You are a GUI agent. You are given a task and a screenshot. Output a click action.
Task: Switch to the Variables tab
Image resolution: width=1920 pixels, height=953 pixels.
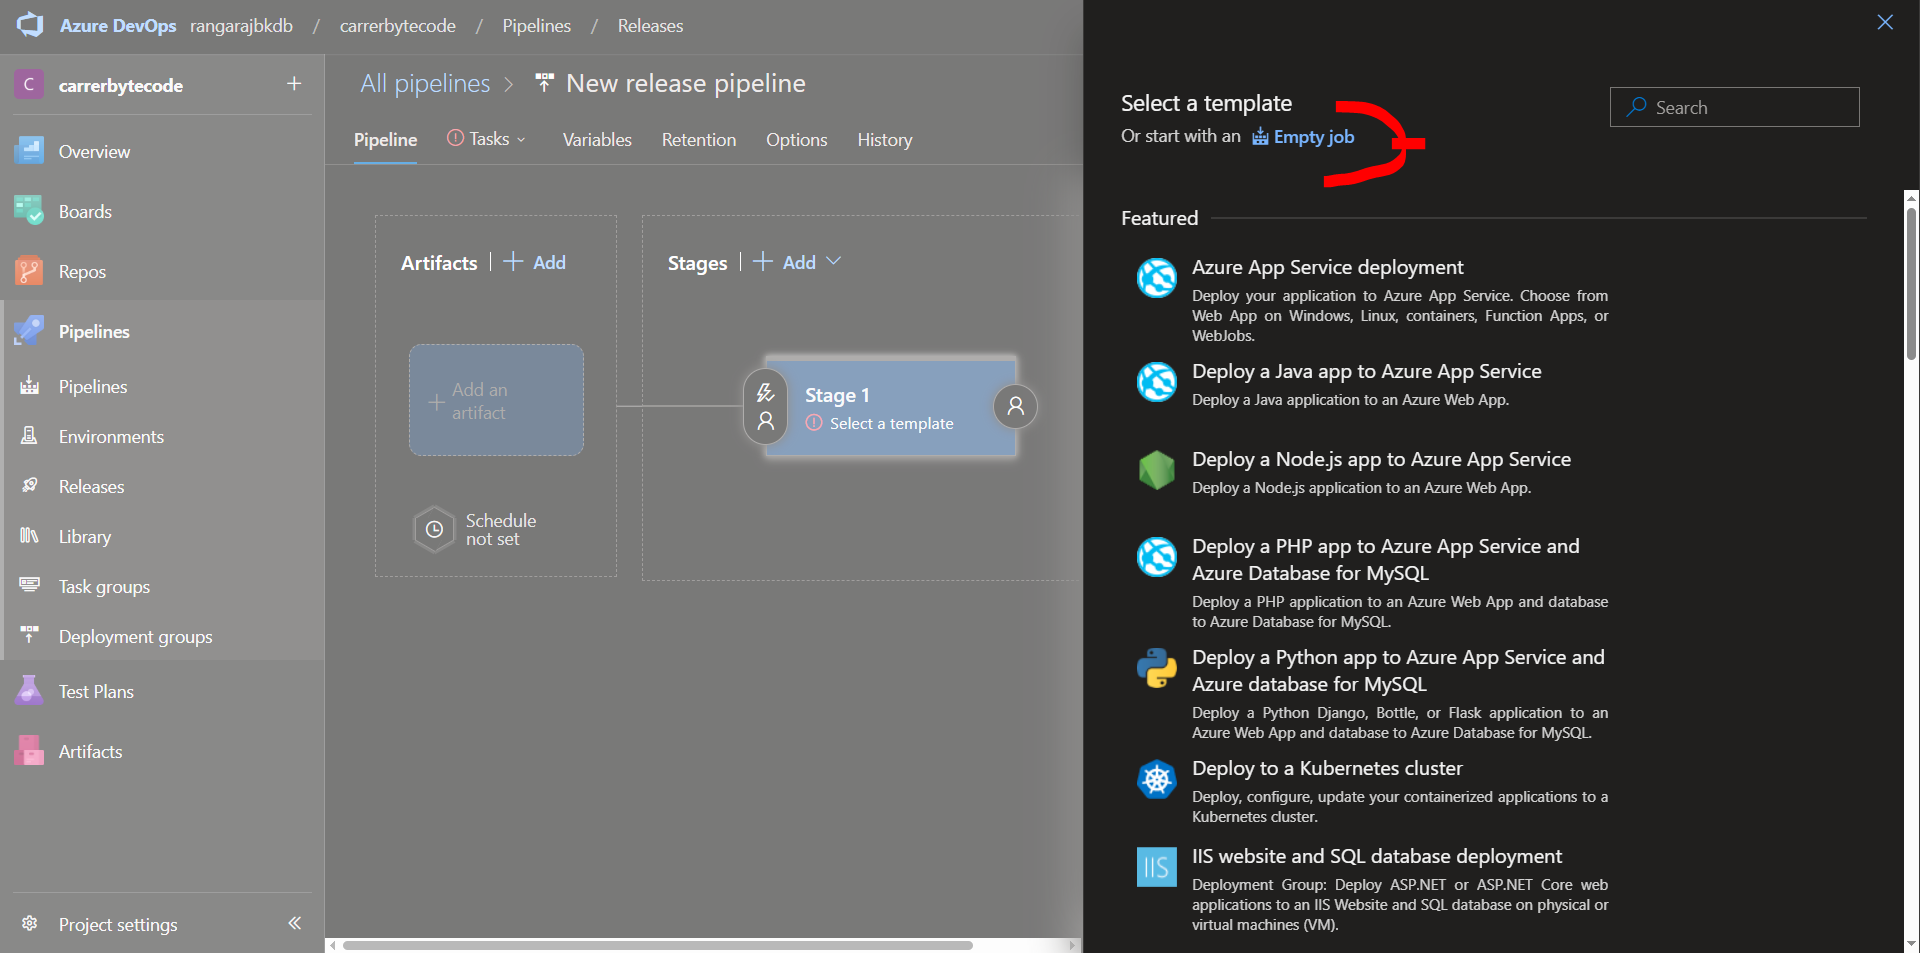click(x=596, y=139)
